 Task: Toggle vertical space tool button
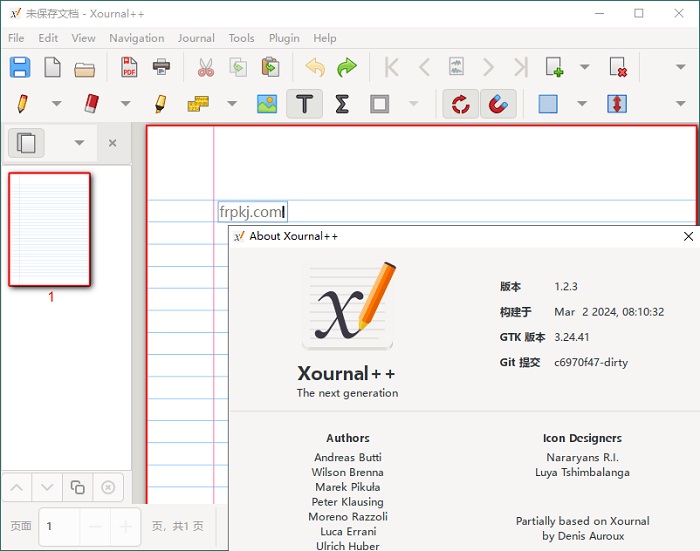(x=617, y=104)
